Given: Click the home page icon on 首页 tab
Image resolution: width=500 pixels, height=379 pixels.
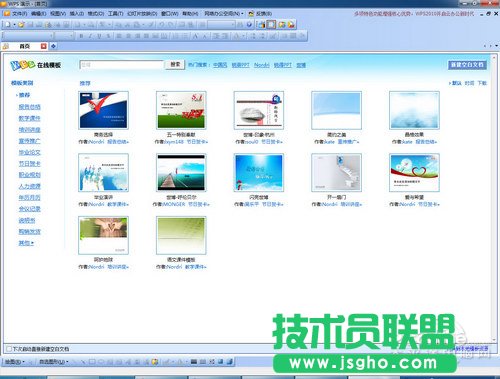Looking at the screenshot, I should (6, 46).
